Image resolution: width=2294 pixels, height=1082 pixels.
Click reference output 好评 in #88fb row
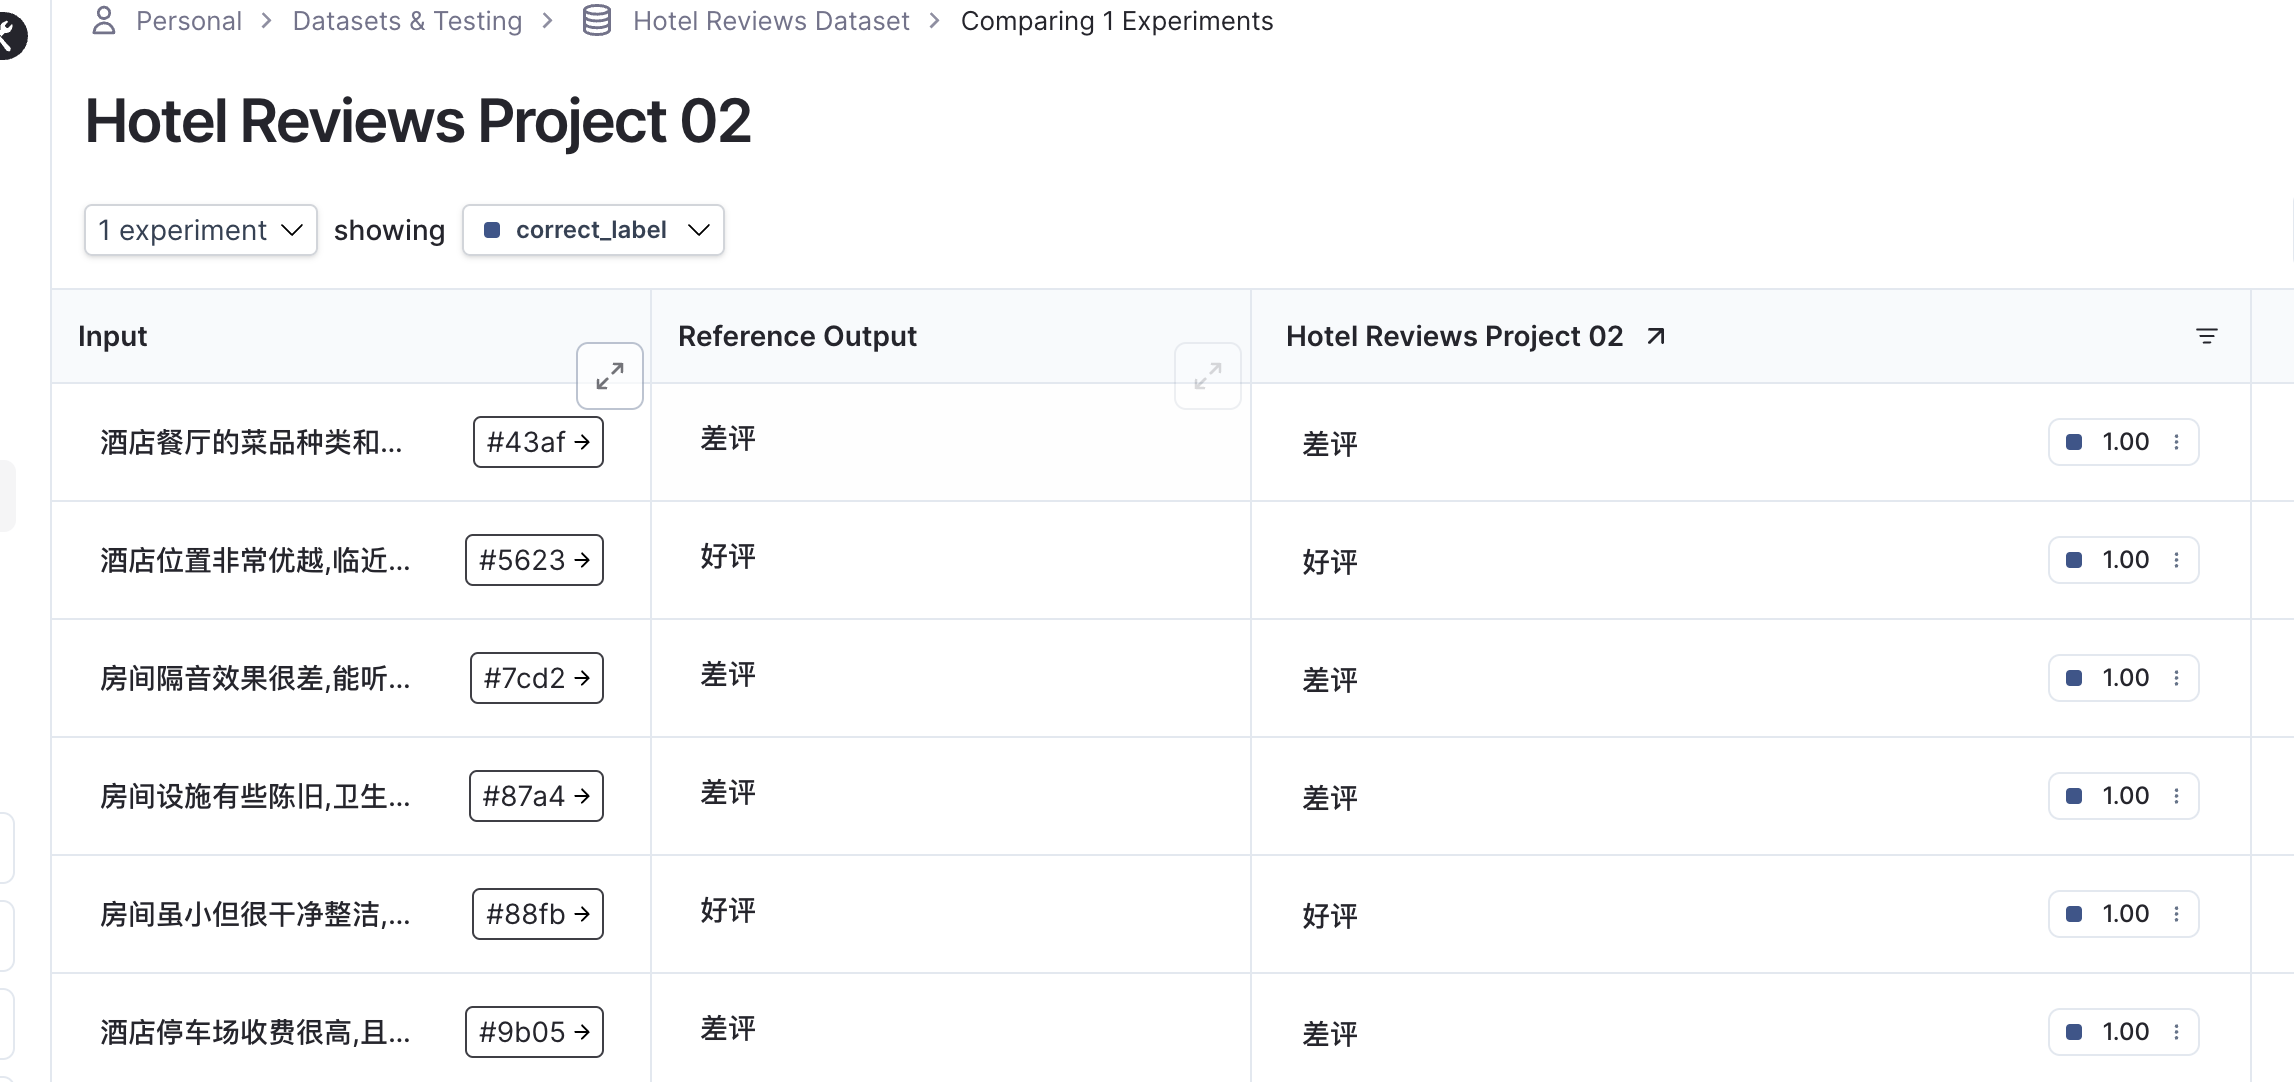[728, 911]
